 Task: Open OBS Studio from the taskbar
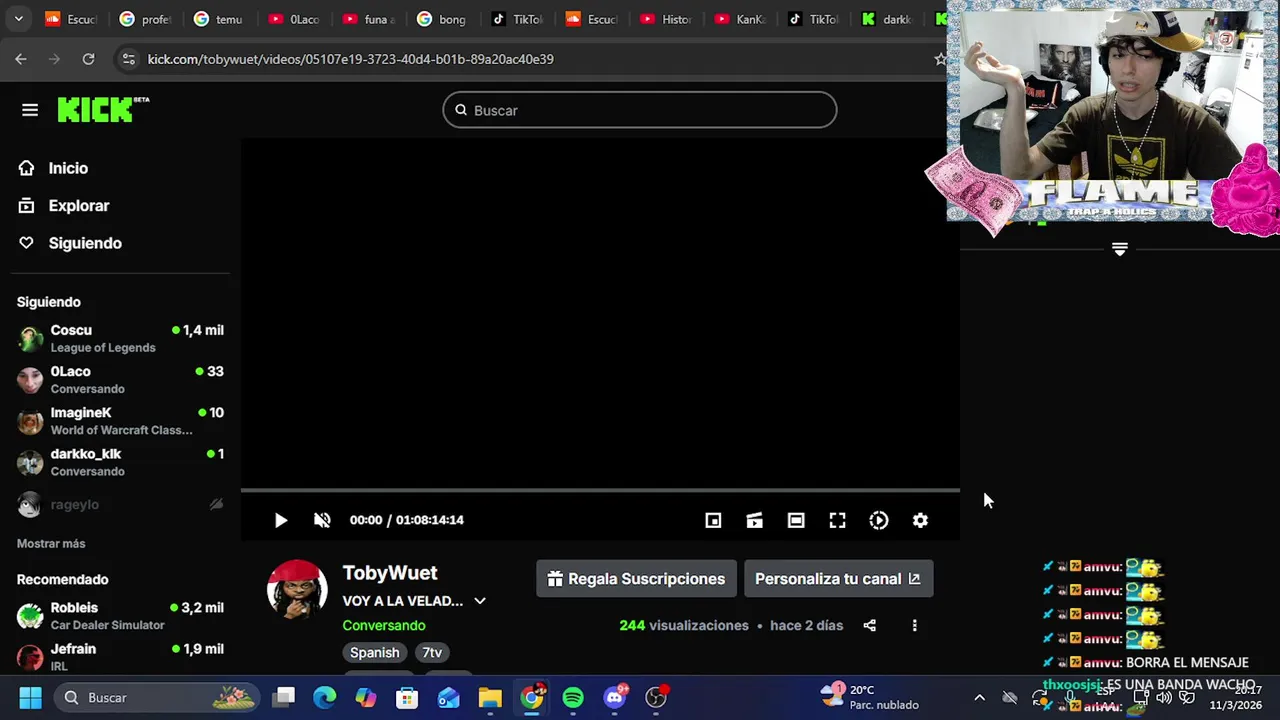656,697
